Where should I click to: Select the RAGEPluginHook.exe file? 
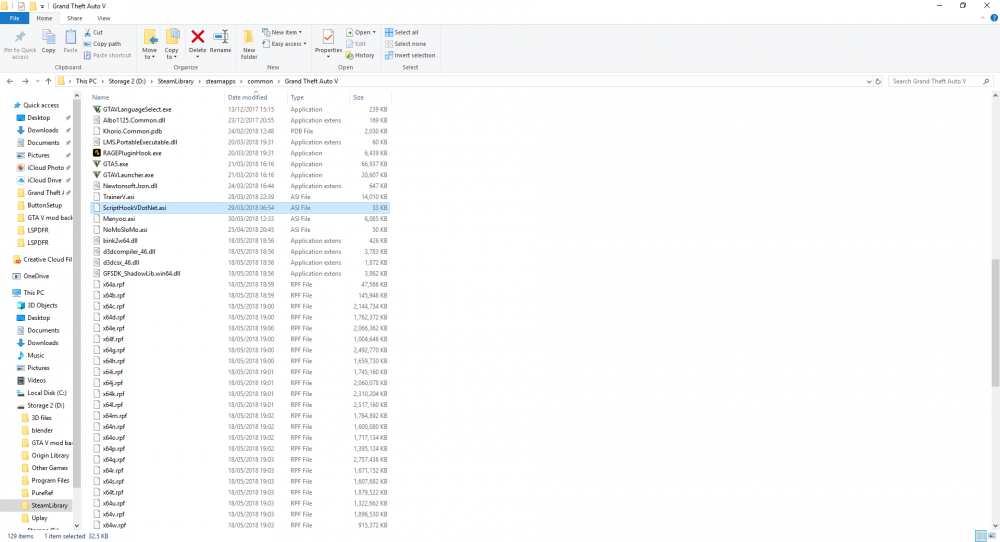click(x=132, y=153)
